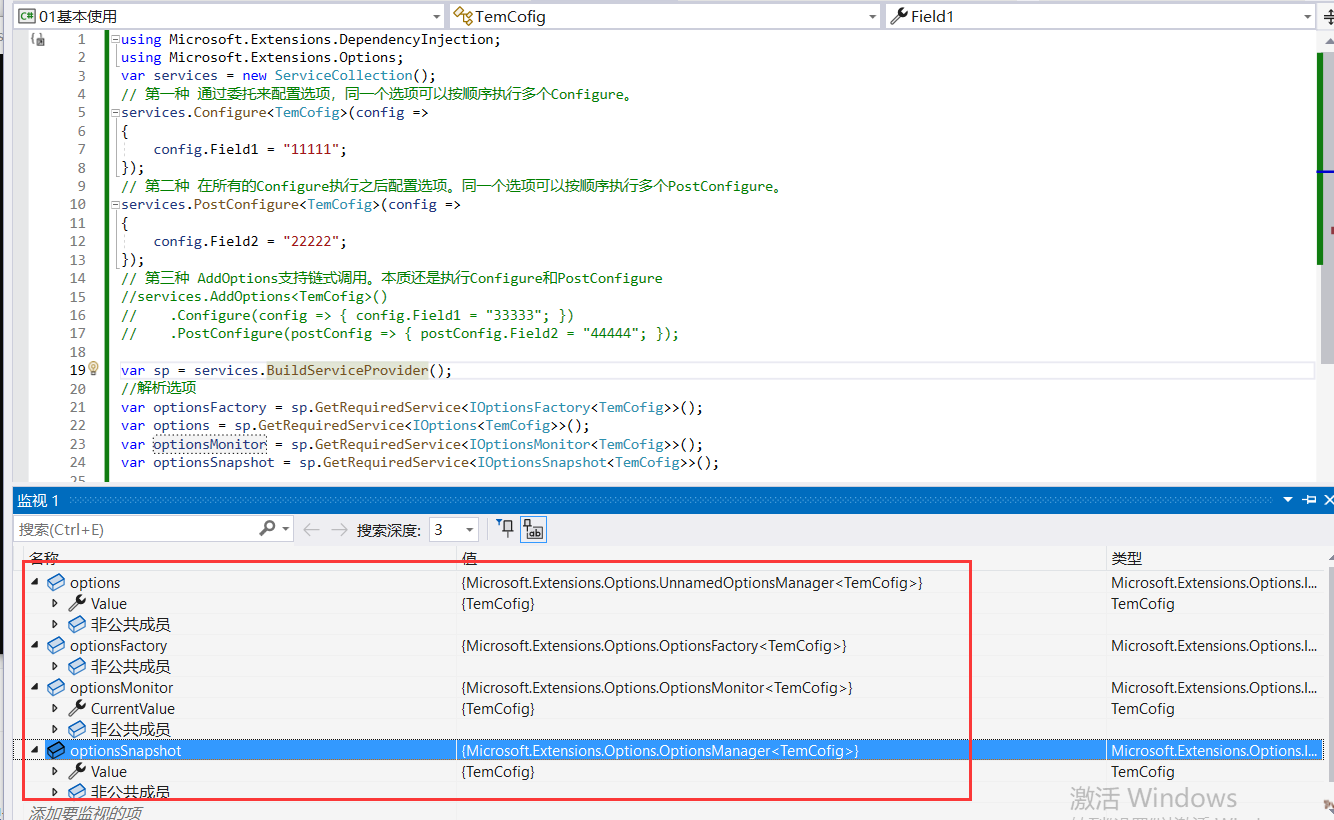Click the wrench icon of Value under optionsSnapshot
1334x820 pixels.
point(77,772)
